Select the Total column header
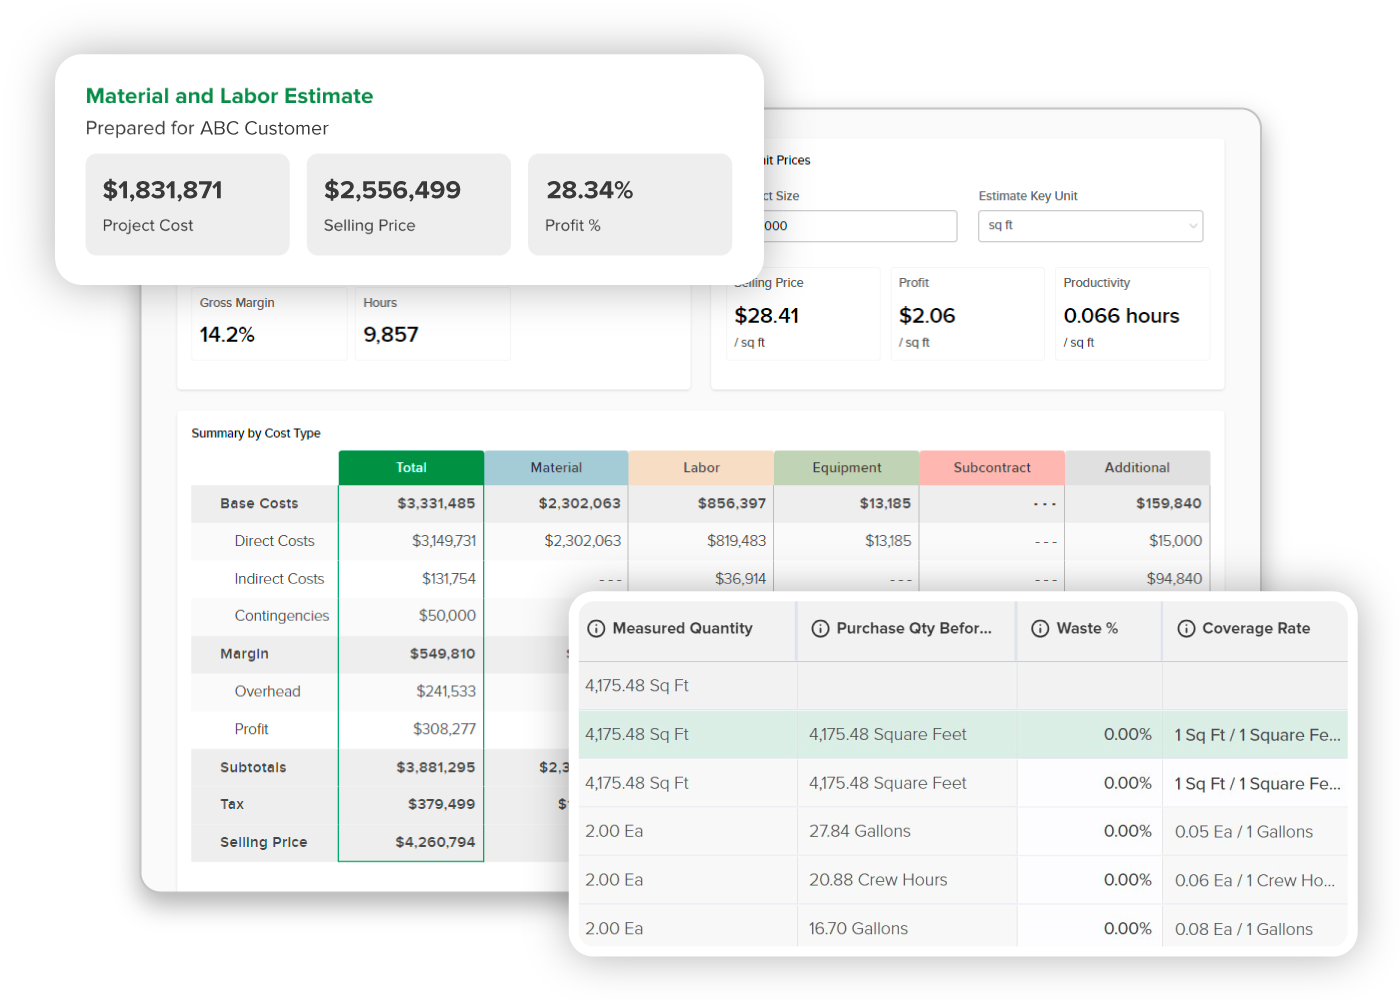Image resolution: width=1400 pixels, height=1000 pixels. pos(411,467)
